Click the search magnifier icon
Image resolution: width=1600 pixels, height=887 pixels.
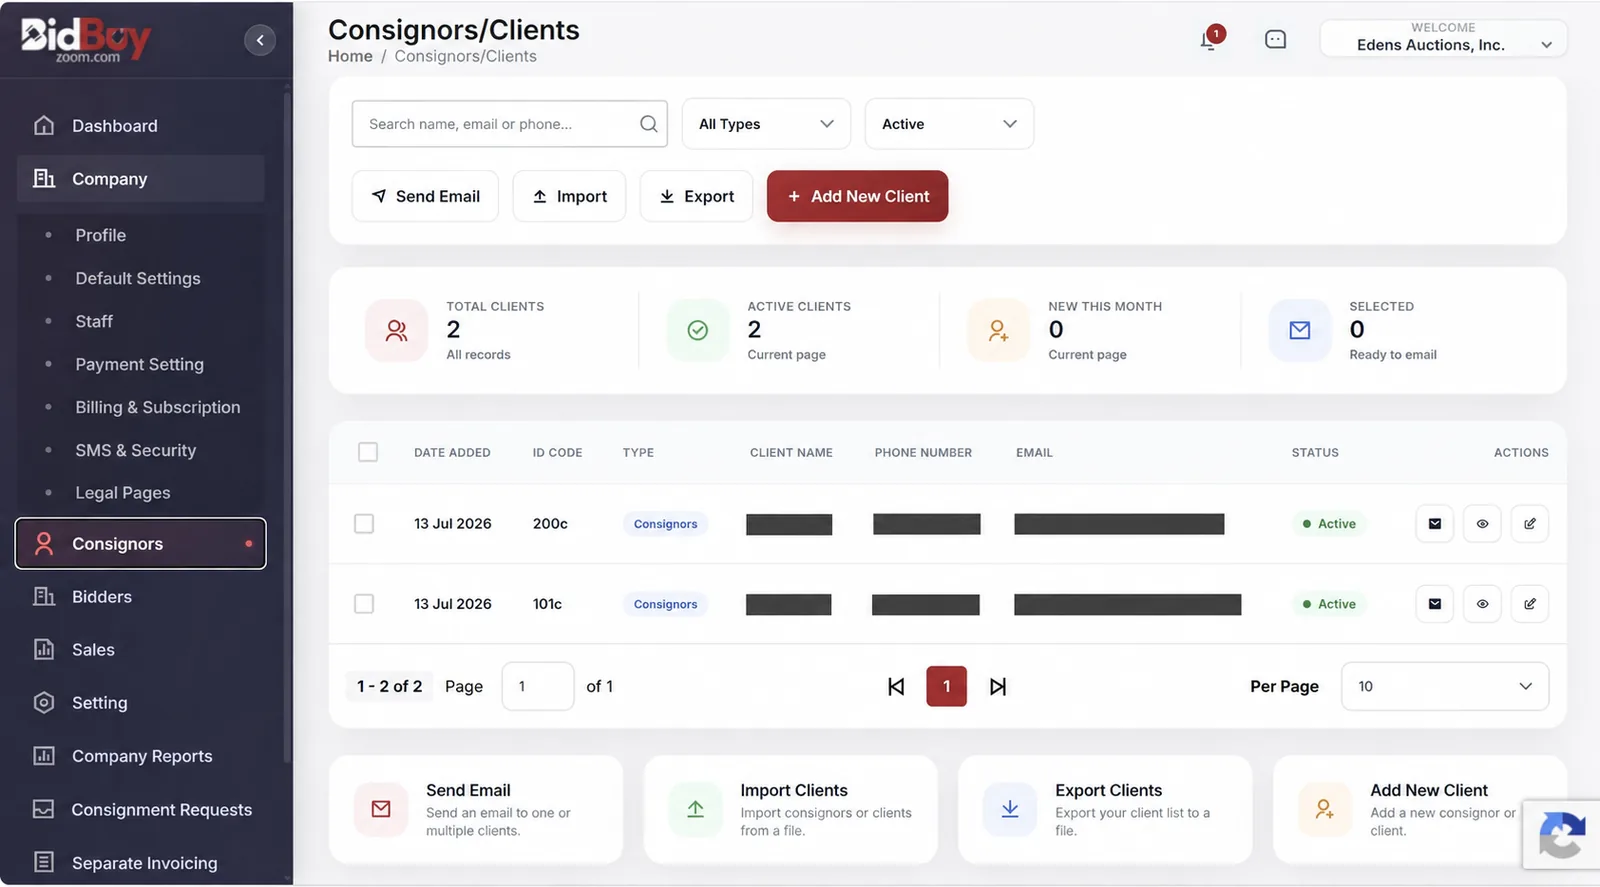click(648, 124)
